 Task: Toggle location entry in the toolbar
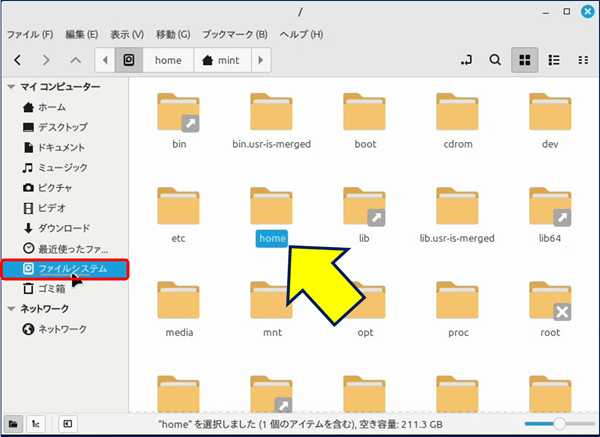click(466, 60)
